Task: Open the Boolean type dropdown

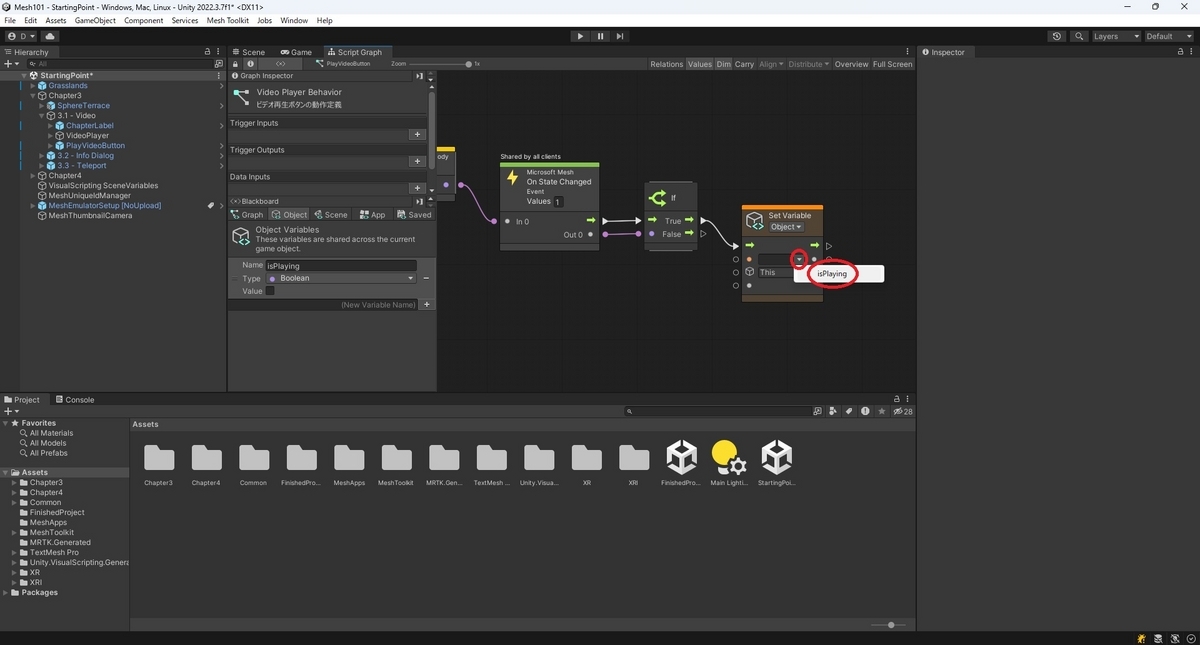Action: click(341, 279)
